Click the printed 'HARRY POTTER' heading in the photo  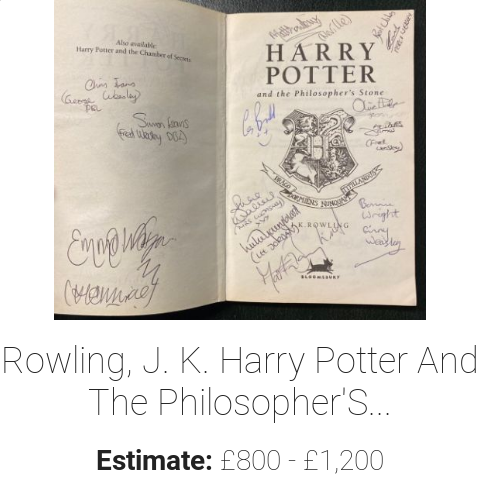tap(321, 63)
